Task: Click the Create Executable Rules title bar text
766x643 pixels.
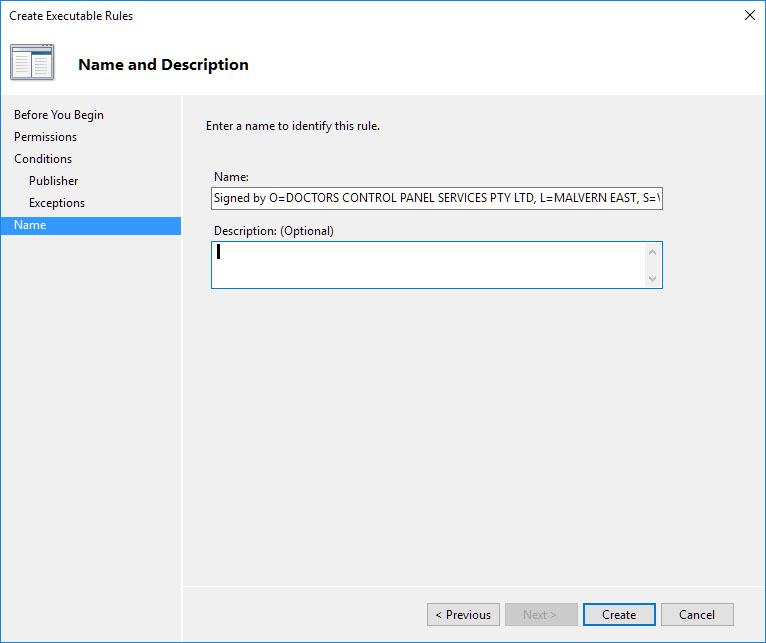Action: click(x=71, y=16)
